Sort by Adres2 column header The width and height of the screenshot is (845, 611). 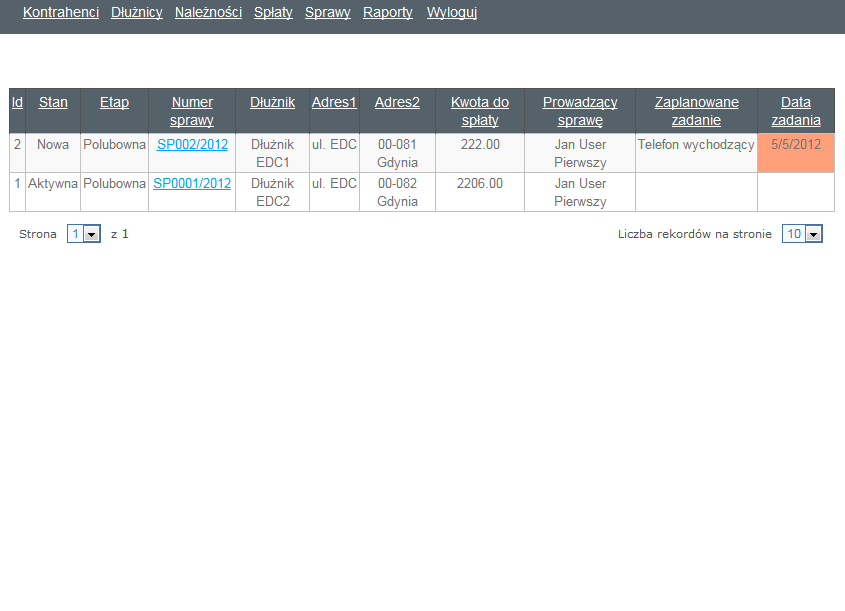tap(397, 102)
